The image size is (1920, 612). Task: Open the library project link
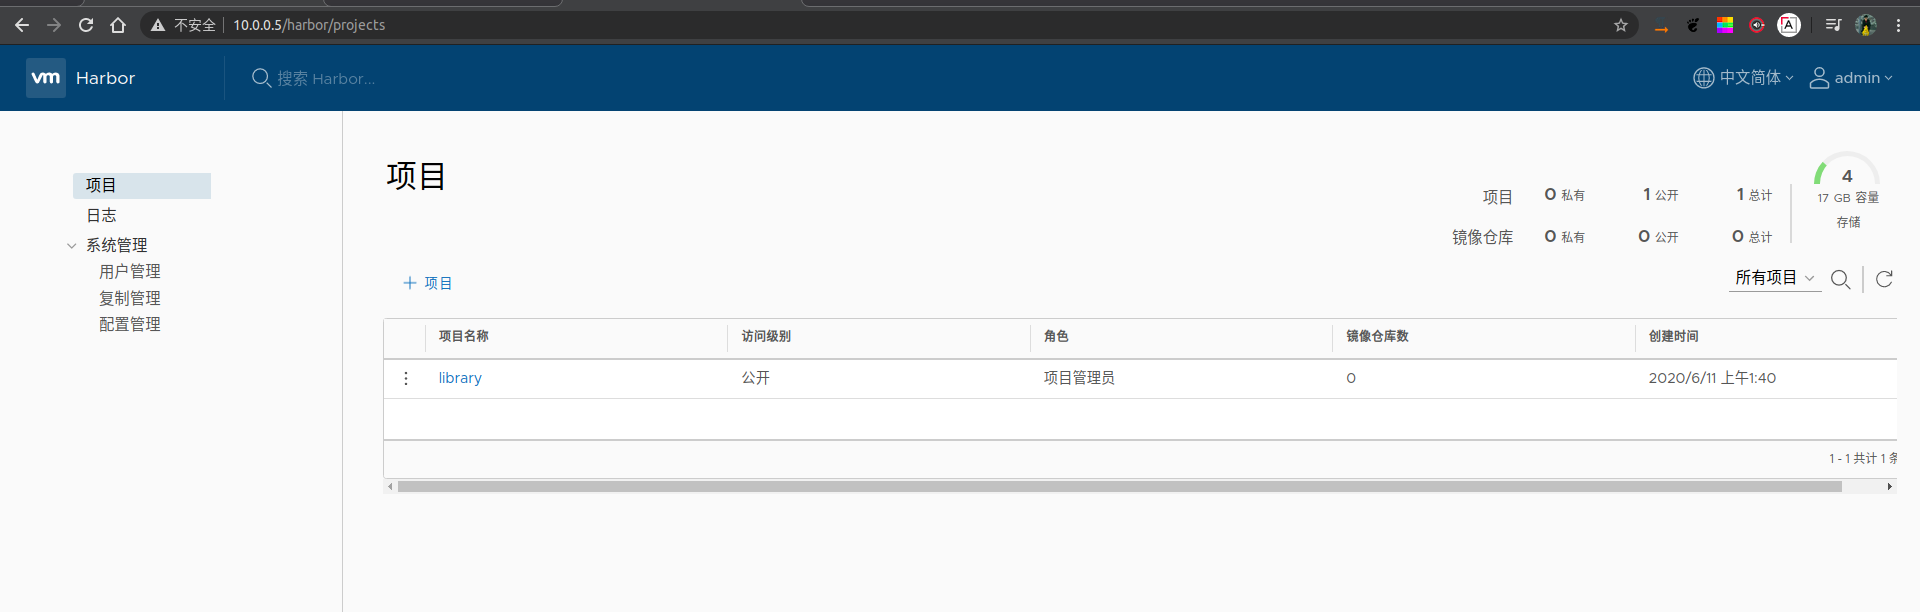point(460,378)
